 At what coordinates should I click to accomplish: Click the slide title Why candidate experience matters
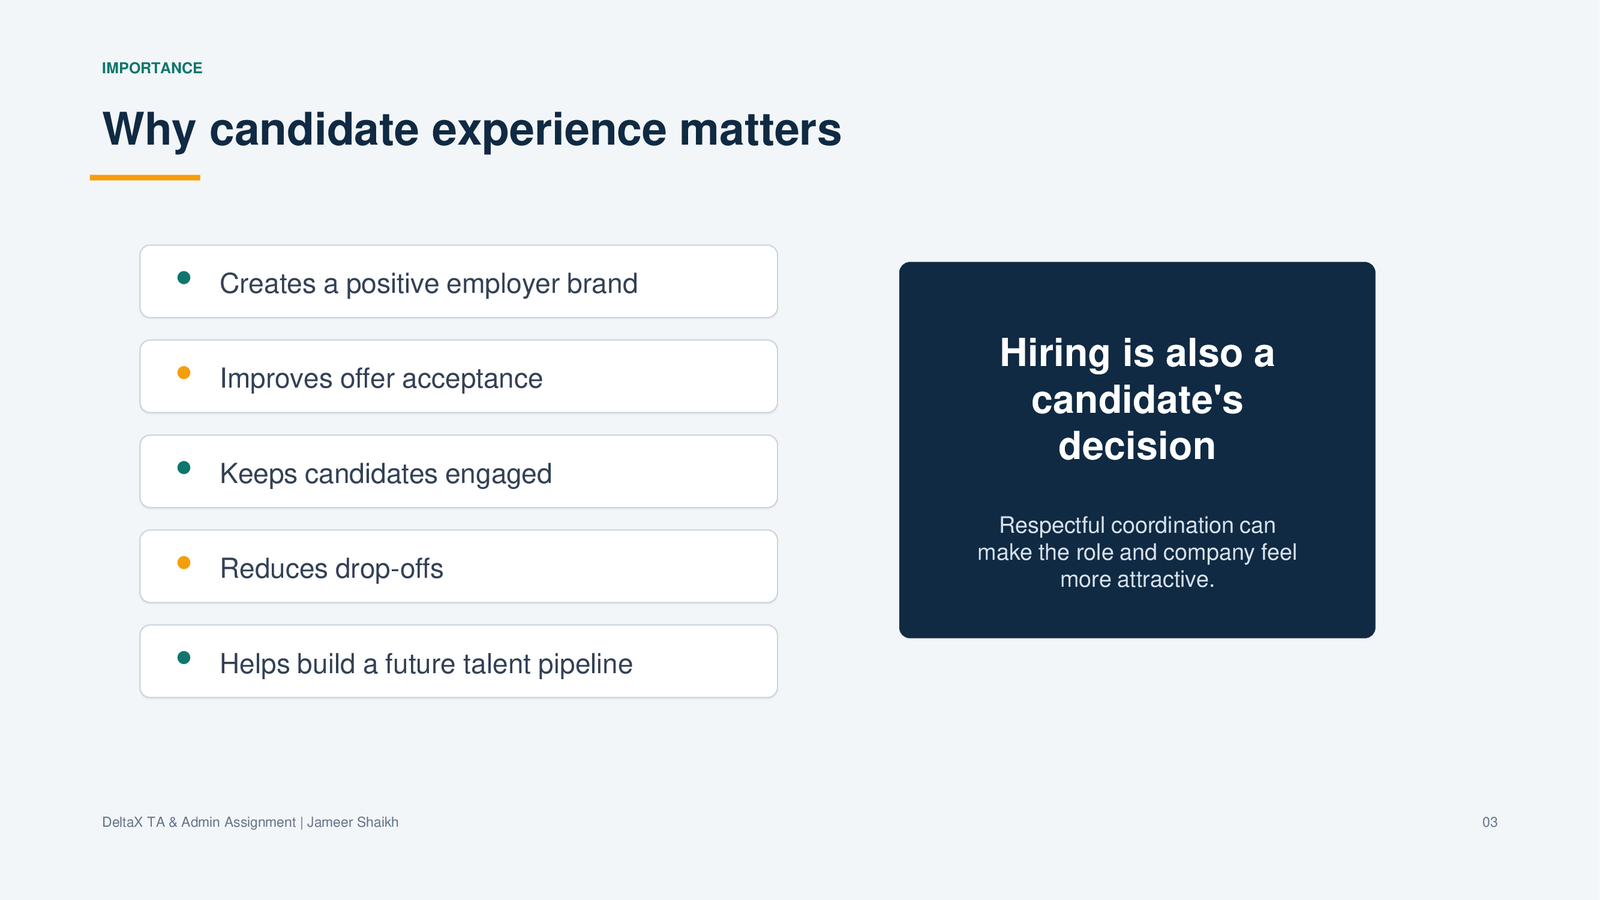472,130
